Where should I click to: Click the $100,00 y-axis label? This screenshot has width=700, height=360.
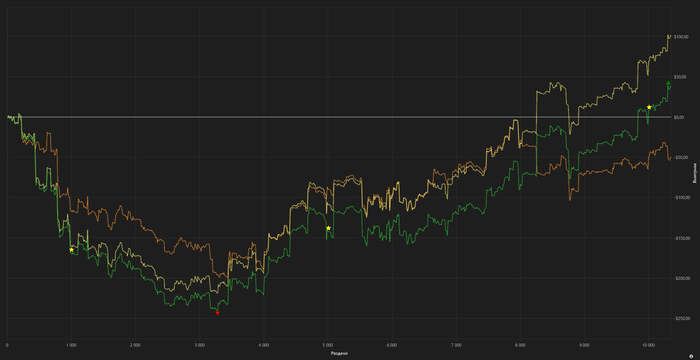point(680,37)
